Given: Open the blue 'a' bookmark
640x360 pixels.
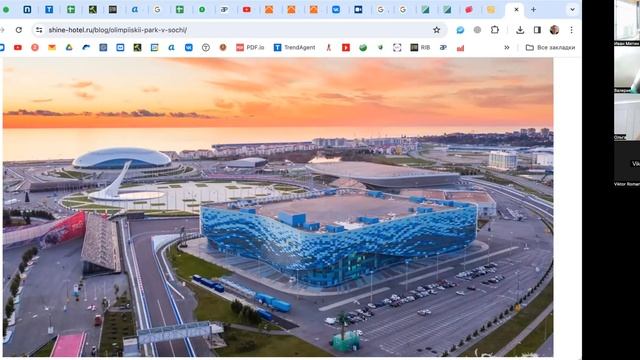Looking at the screenshot, I should point(171,48).
